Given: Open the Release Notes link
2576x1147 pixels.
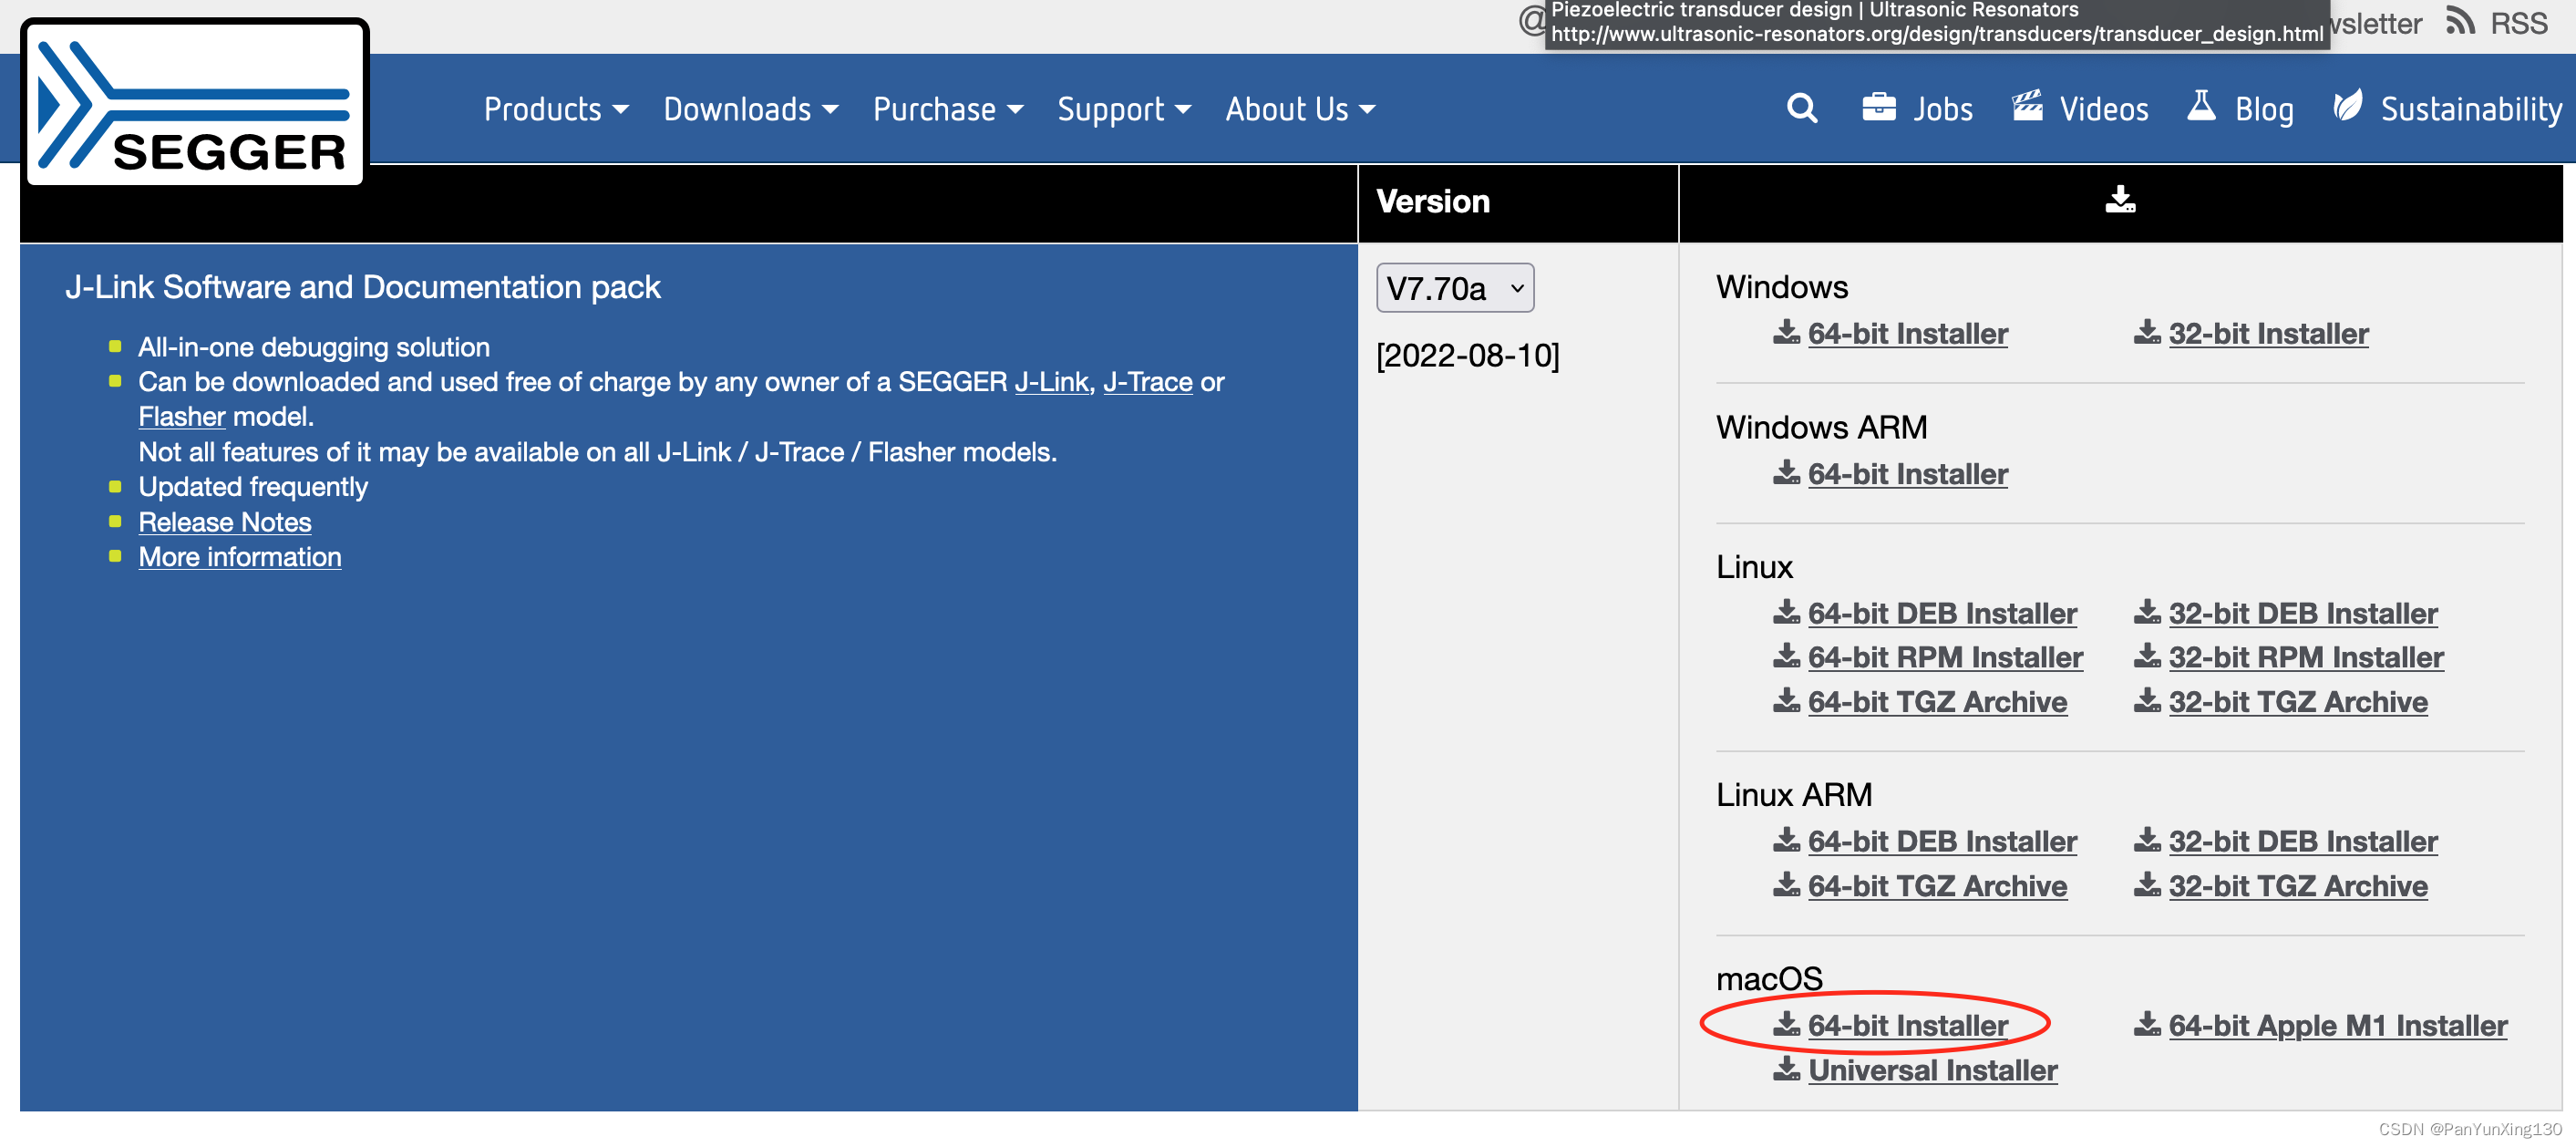Looking at the screenshot, I should 224,522.
